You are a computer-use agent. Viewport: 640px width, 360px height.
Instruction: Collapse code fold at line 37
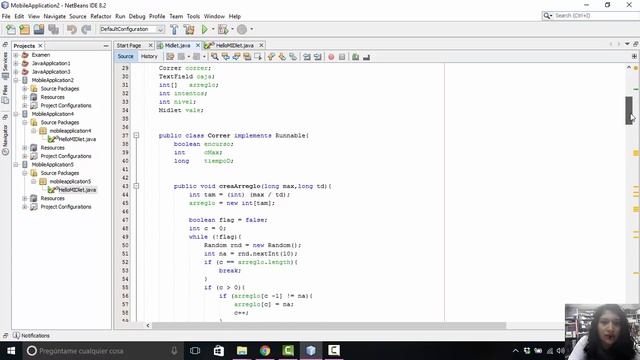click(x=136, y=136)
